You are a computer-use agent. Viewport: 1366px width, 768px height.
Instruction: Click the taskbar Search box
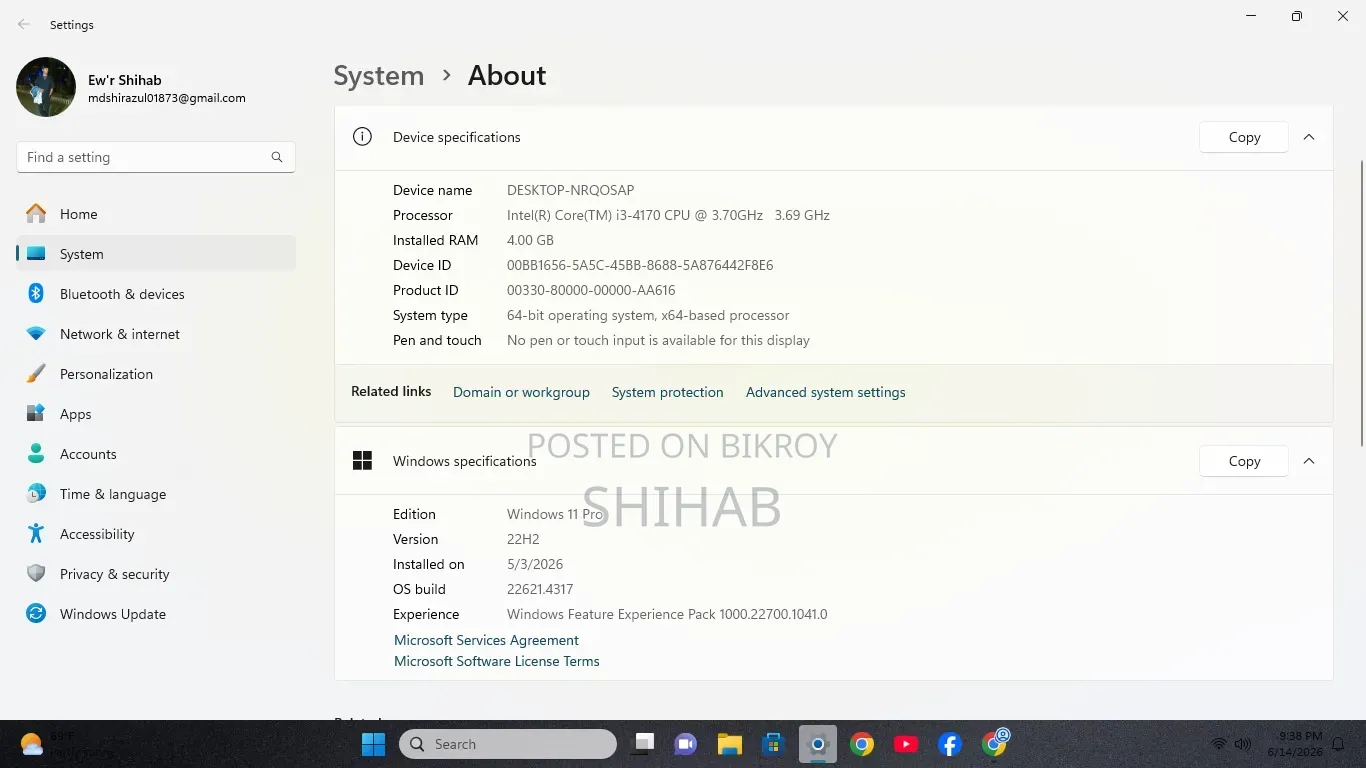click(x=508, y=744)
